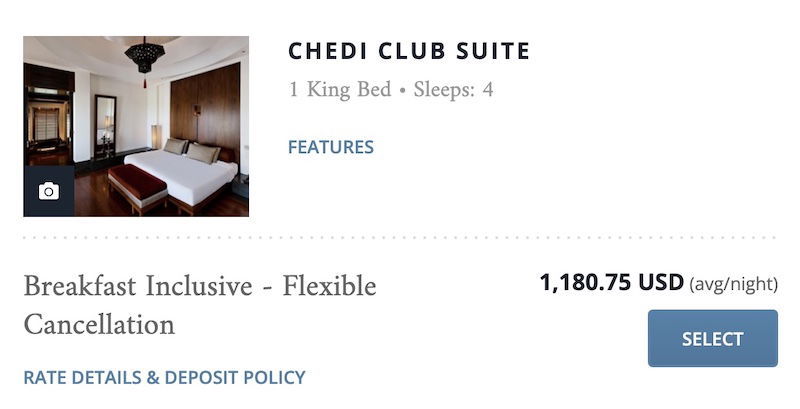This screenshot has width=800, height=409.
Task: Click the (avg/night) label
Action: pos(733,284)
